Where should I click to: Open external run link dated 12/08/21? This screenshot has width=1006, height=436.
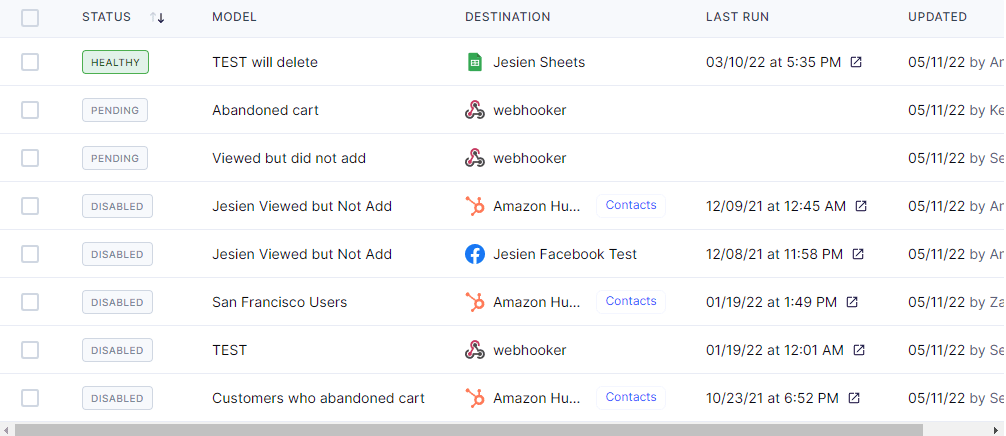(x=857, y=254)
